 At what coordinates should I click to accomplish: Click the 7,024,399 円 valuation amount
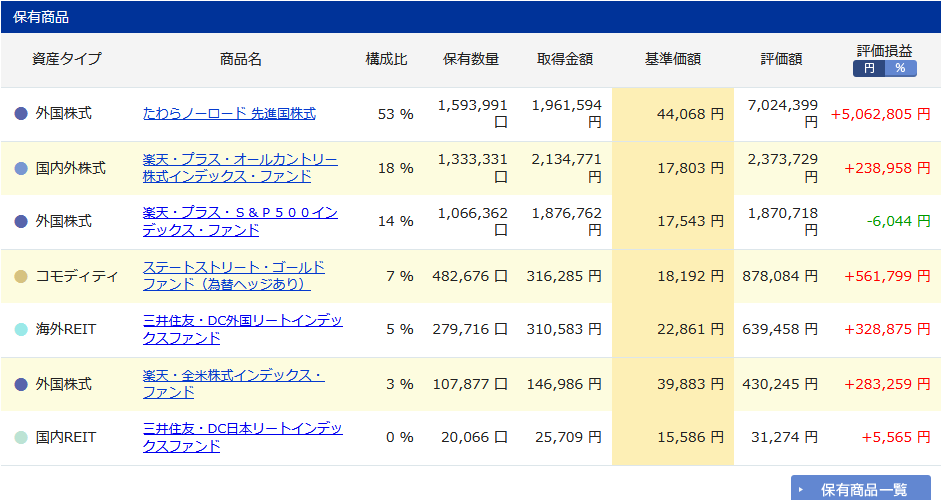[783, 113]
